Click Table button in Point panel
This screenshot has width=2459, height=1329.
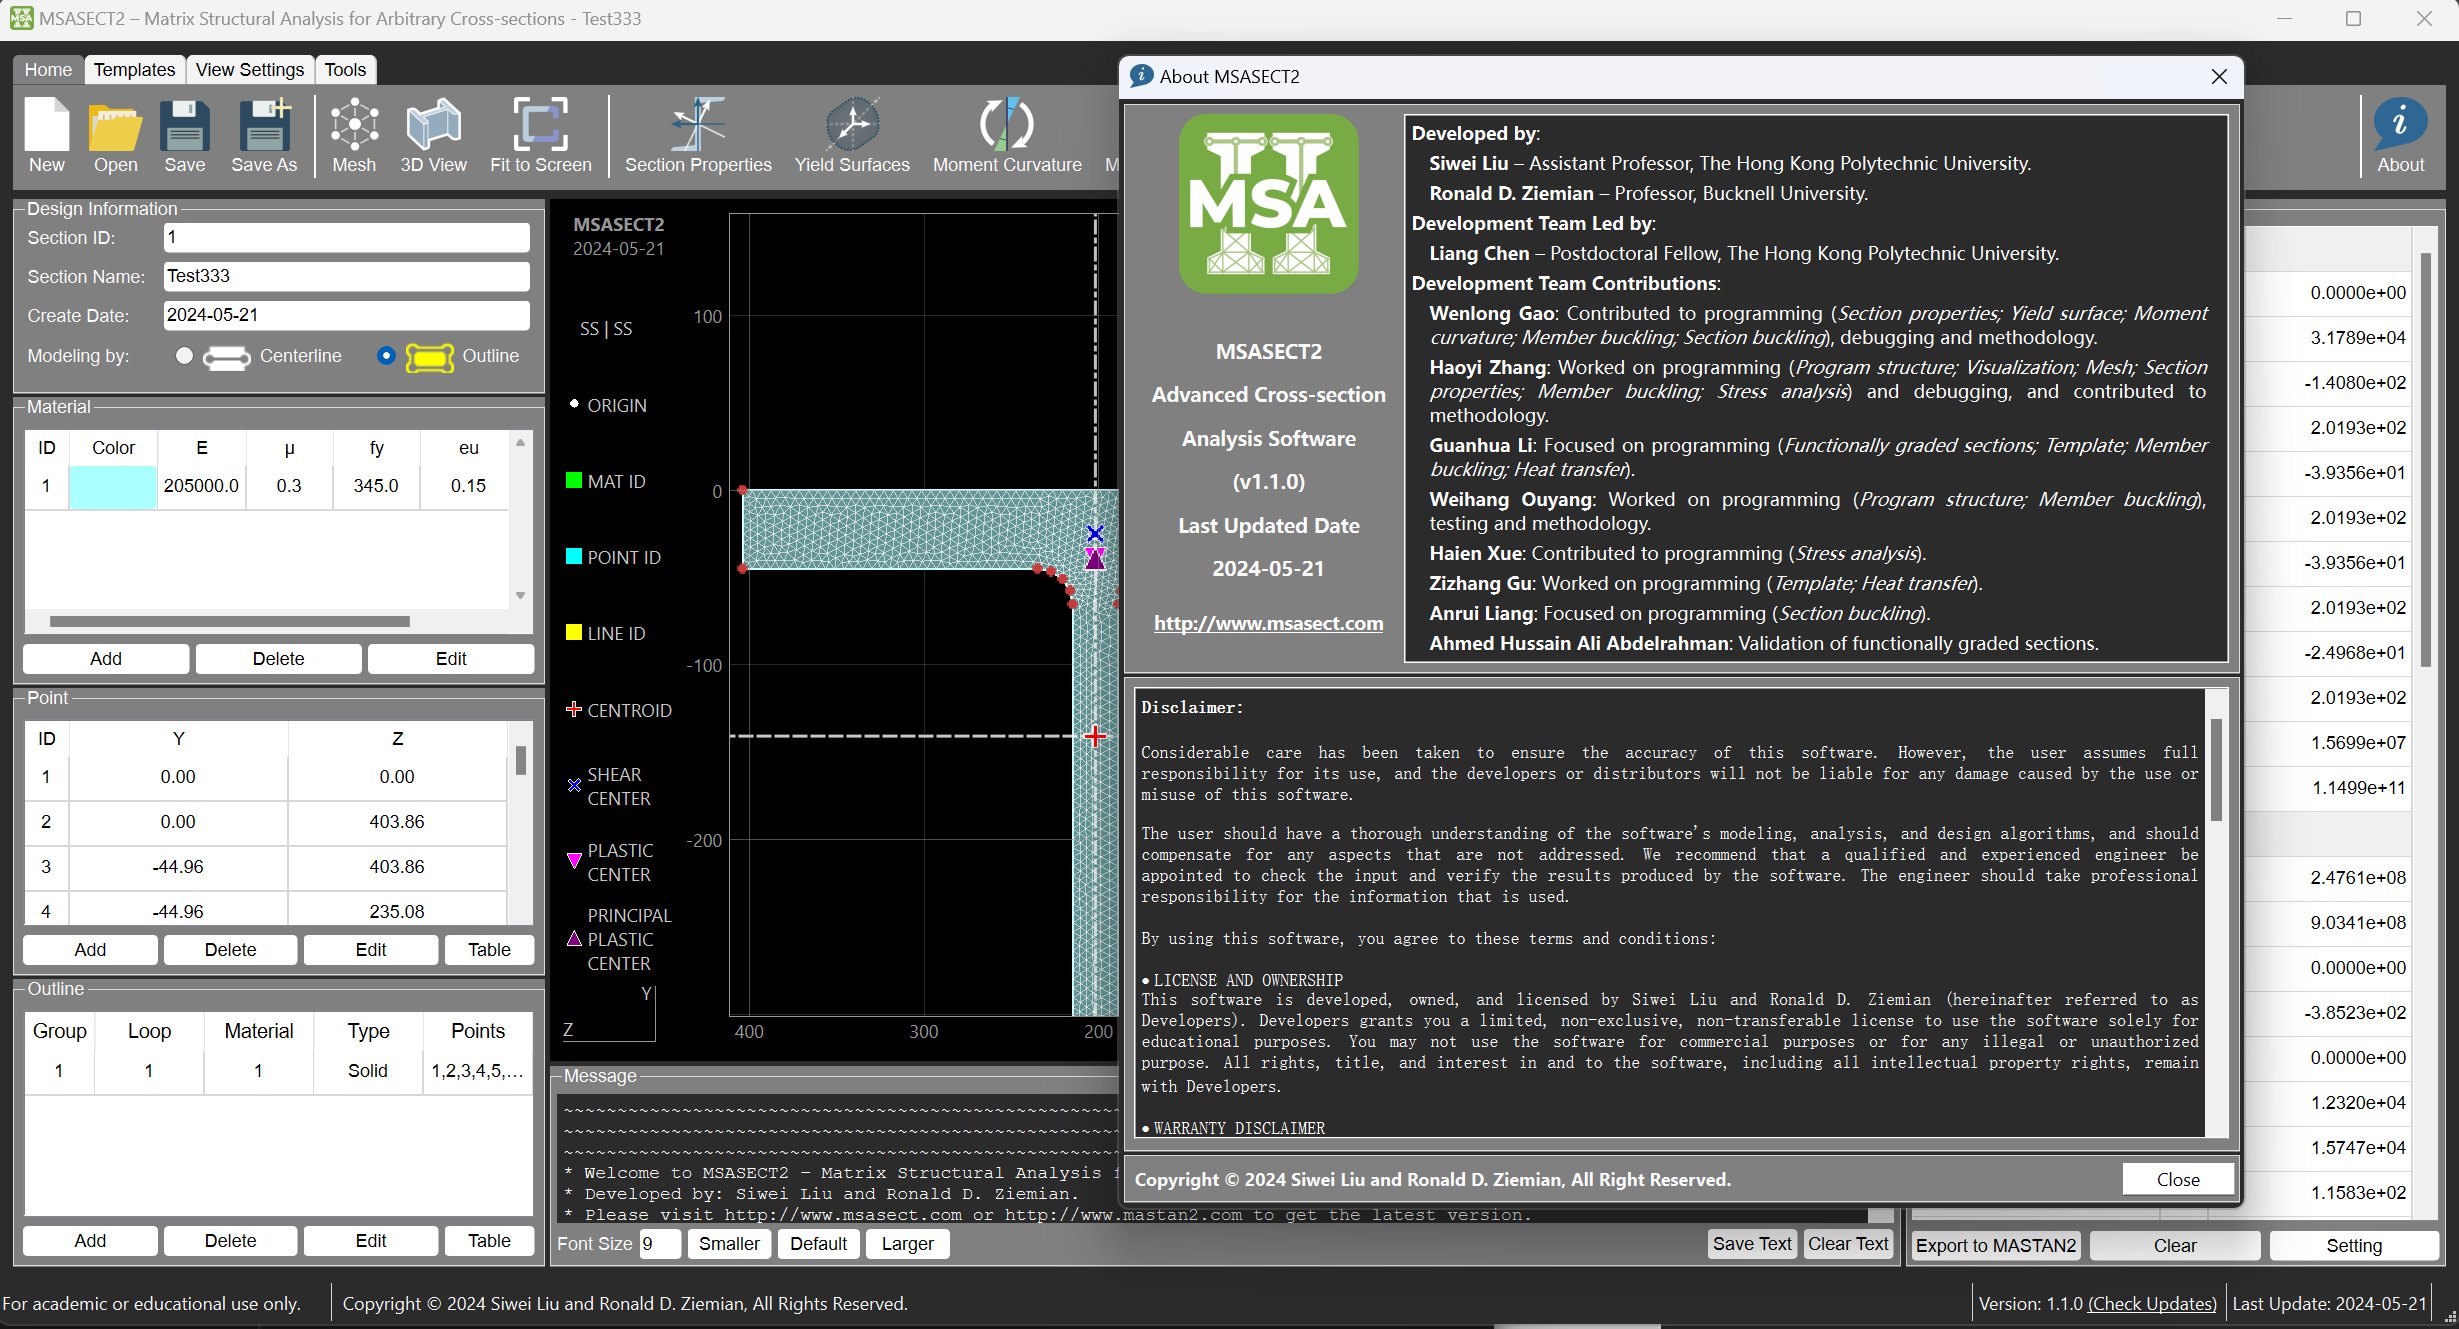489,949
